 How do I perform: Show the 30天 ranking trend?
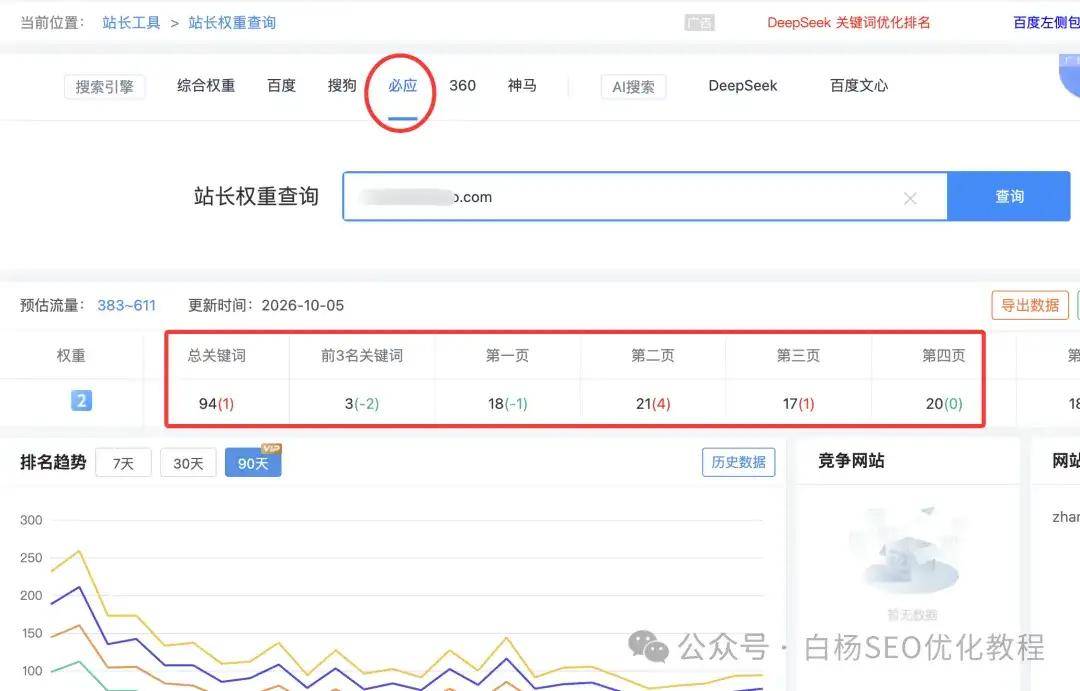pyautogui.click(x=188, y=463)
